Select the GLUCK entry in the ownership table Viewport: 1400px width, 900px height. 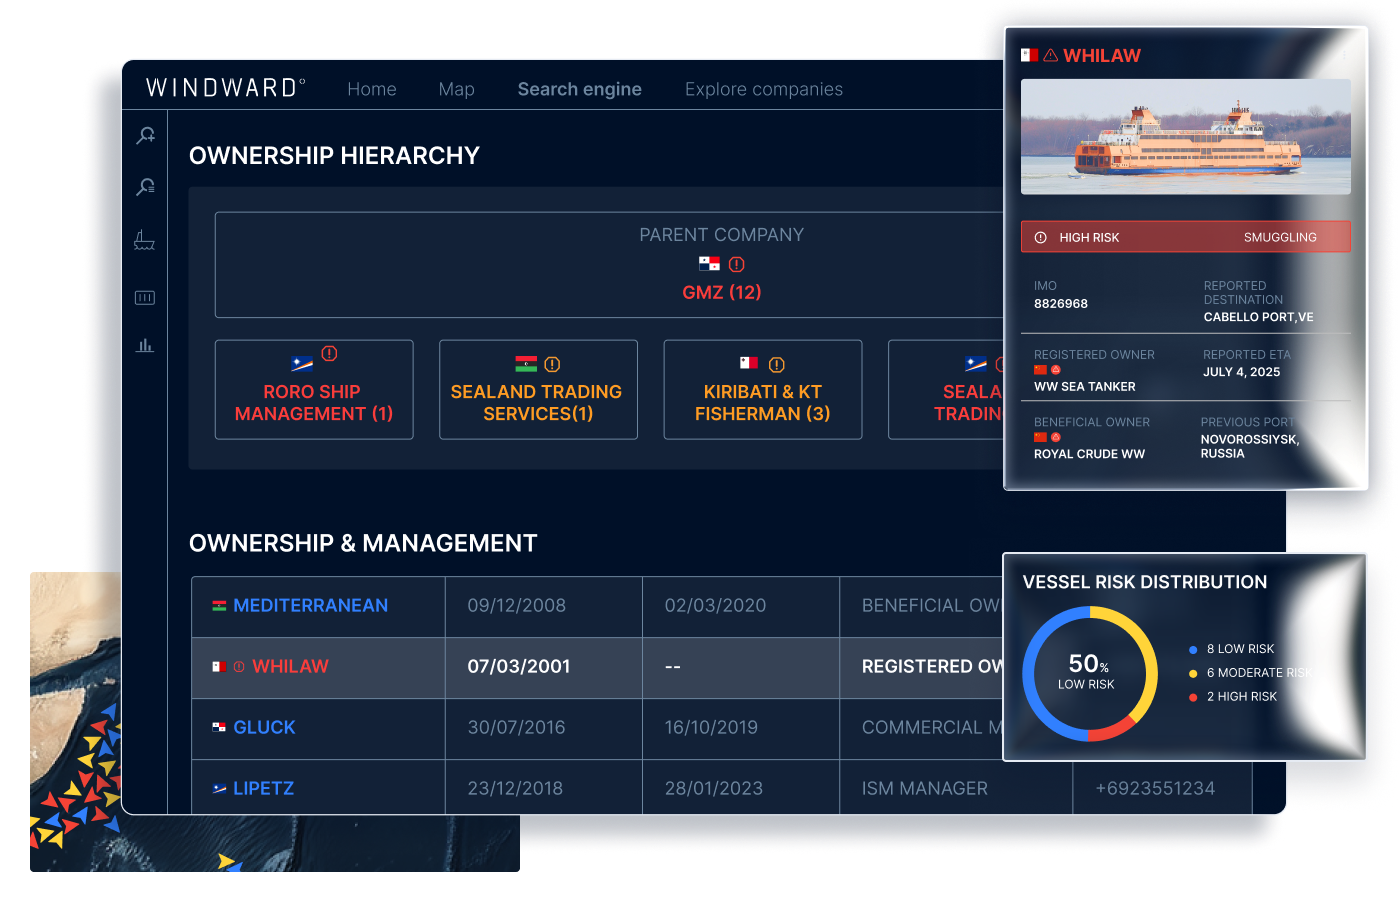pos(264,727)
